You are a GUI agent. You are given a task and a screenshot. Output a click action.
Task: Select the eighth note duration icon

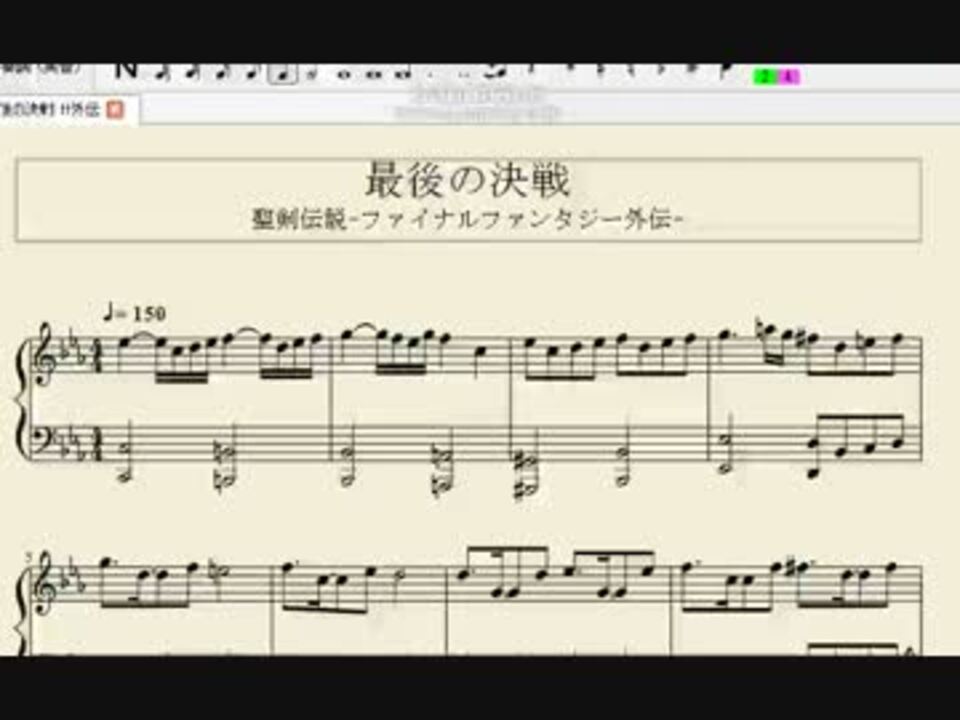point(251,71)
